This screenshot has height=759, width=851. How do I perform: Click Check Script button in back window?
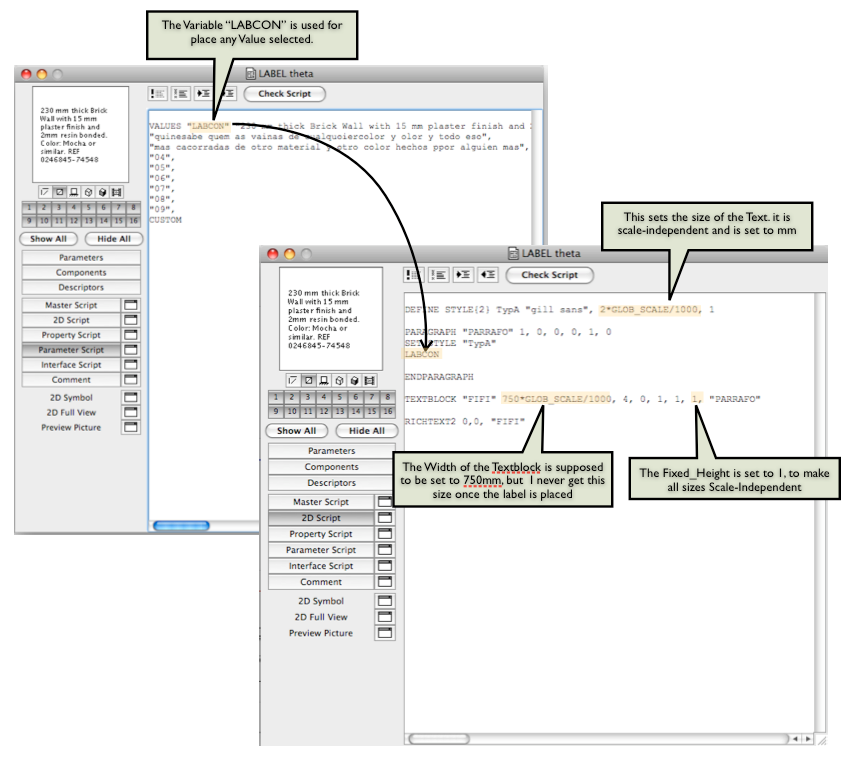(x=285, y=94)
